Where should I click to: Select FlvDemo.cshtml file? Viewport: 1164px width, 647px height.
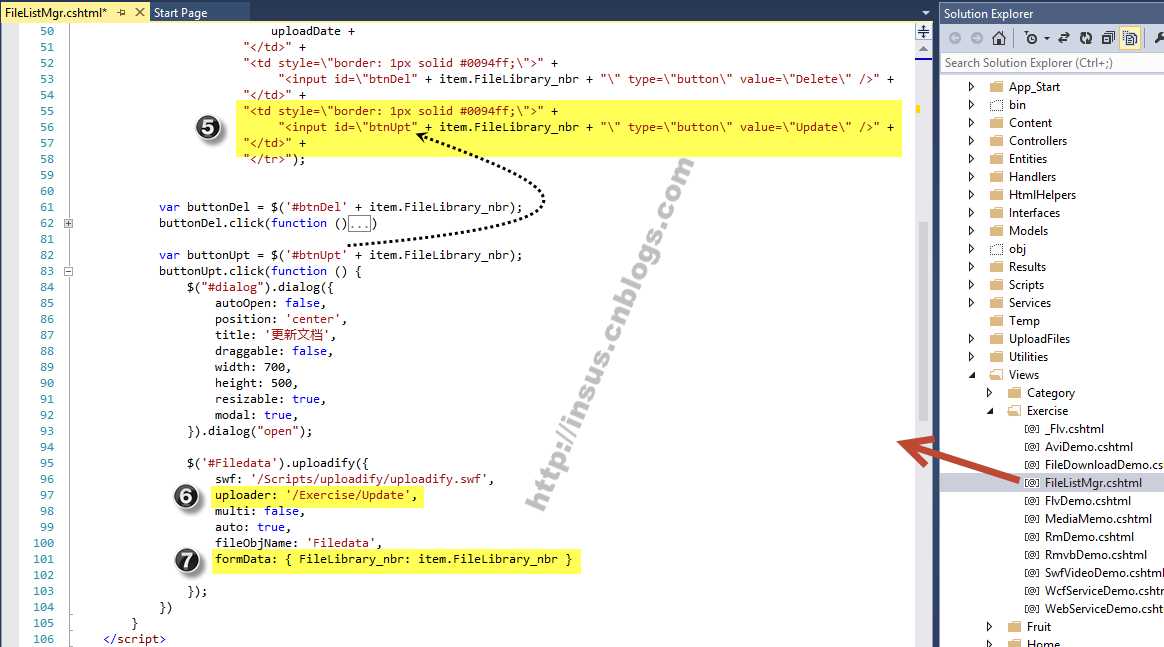pos(1088,501)
